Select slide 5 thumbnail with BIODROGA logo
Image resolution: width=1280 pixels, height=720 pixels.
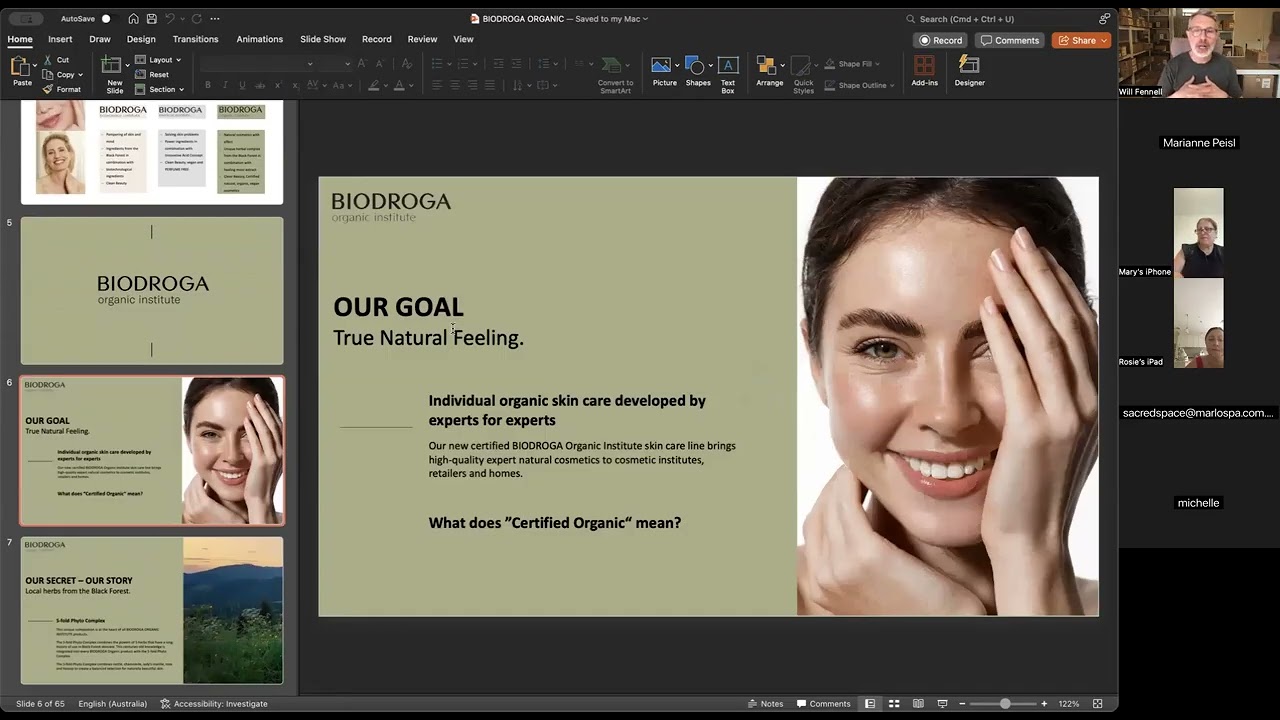(152, 291)
